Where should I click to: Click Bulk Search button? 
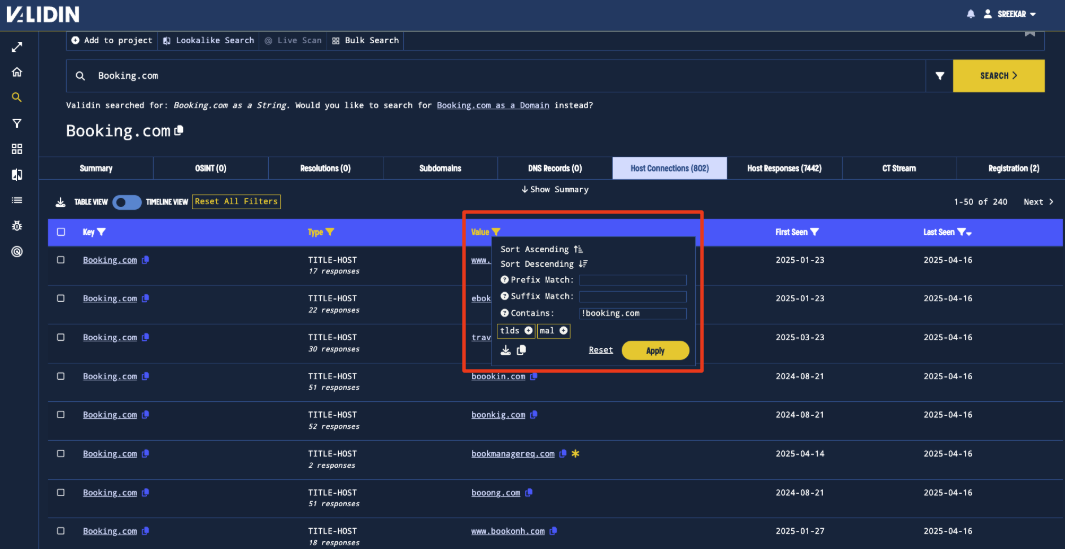[x=365, y=40]
